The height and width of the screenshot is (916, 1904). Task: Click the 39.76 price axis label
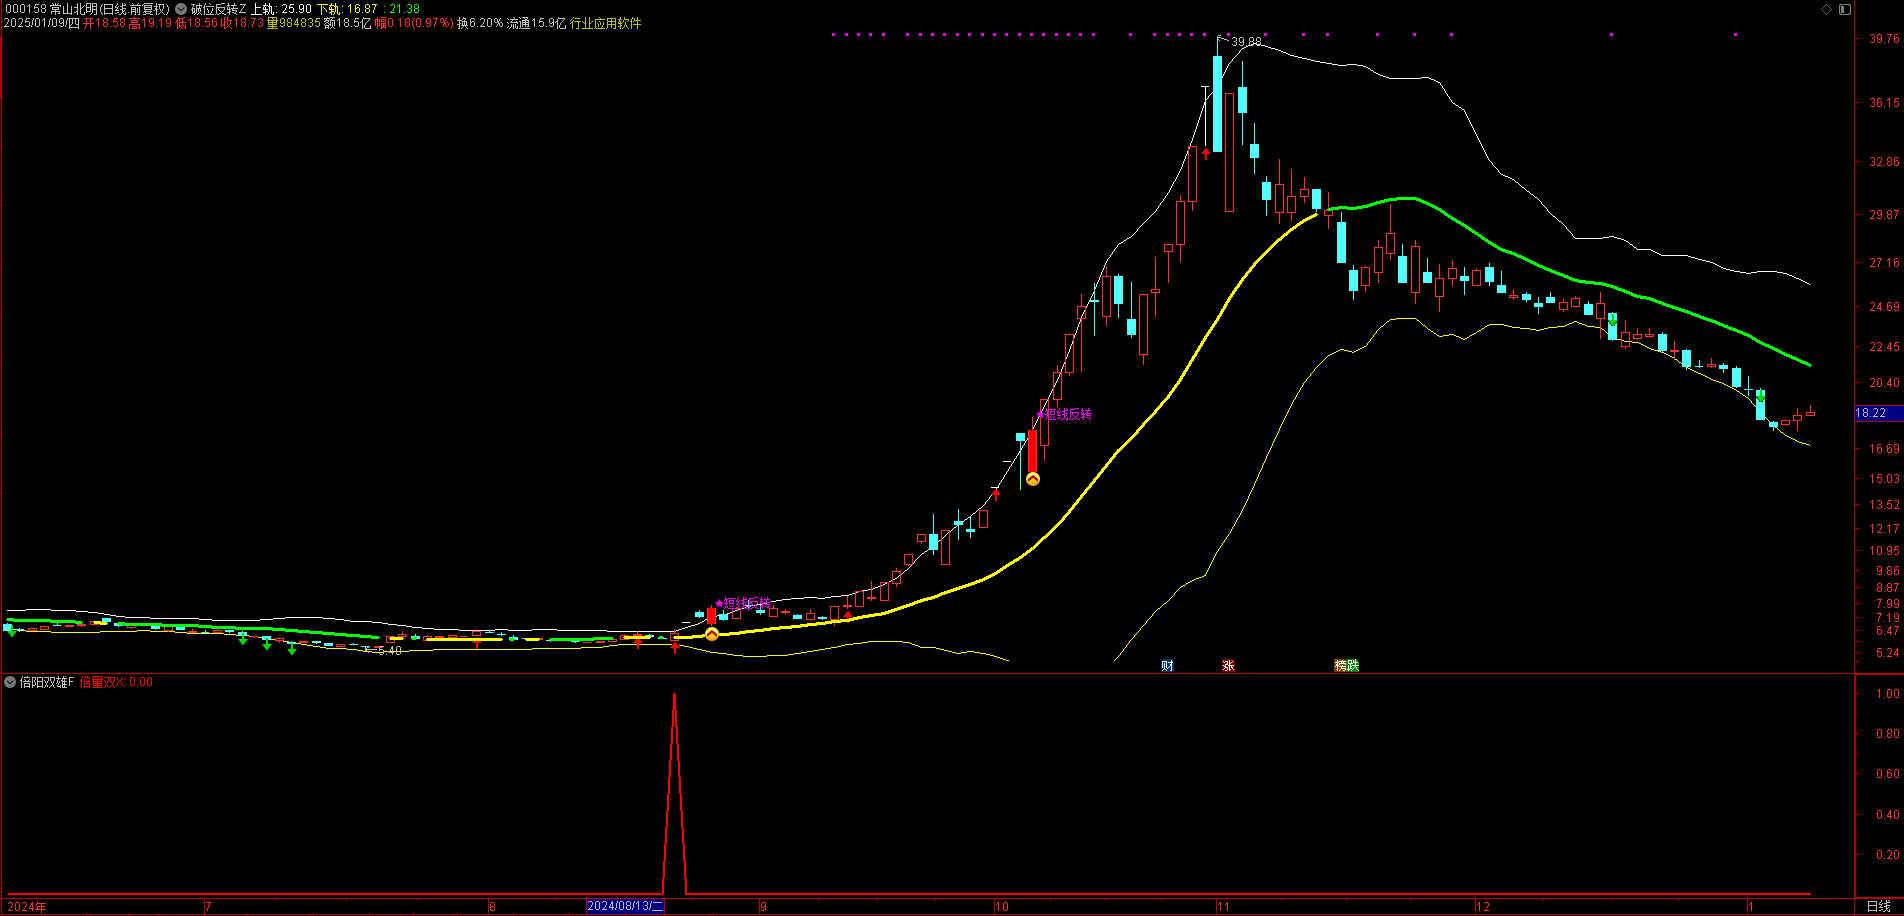click(1884, 39)
